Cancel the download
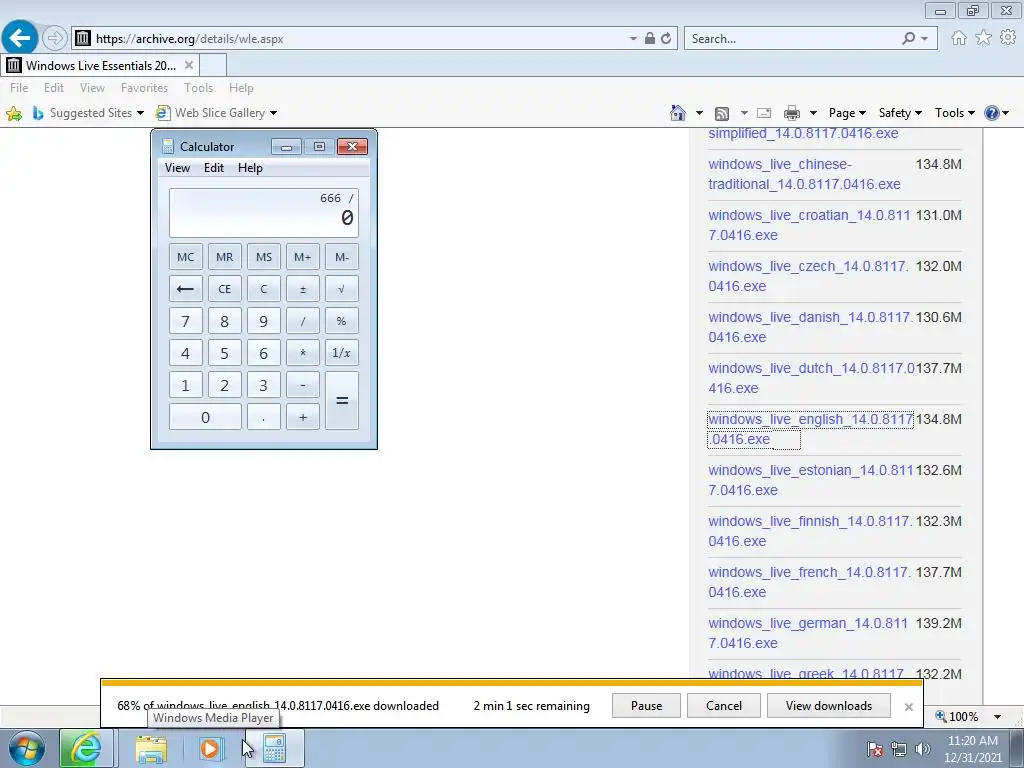The height and width of the screenshot is (768, 1024). 724,706
